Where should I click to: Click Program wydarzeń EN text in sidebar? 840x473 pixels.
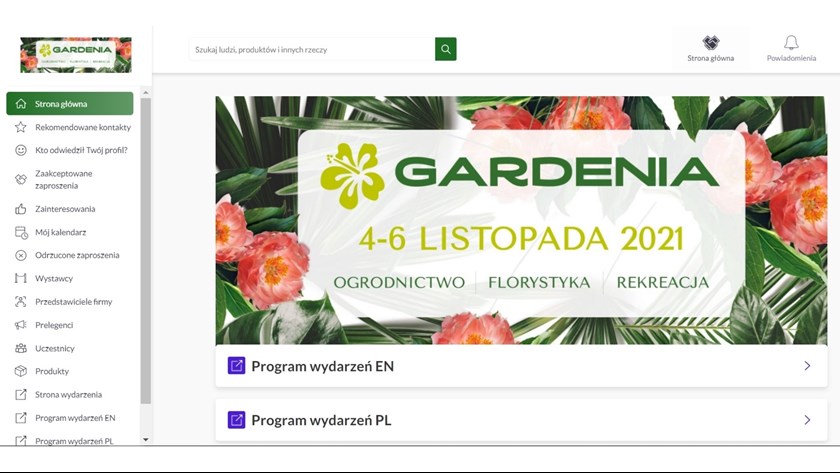tap(75, 418)
